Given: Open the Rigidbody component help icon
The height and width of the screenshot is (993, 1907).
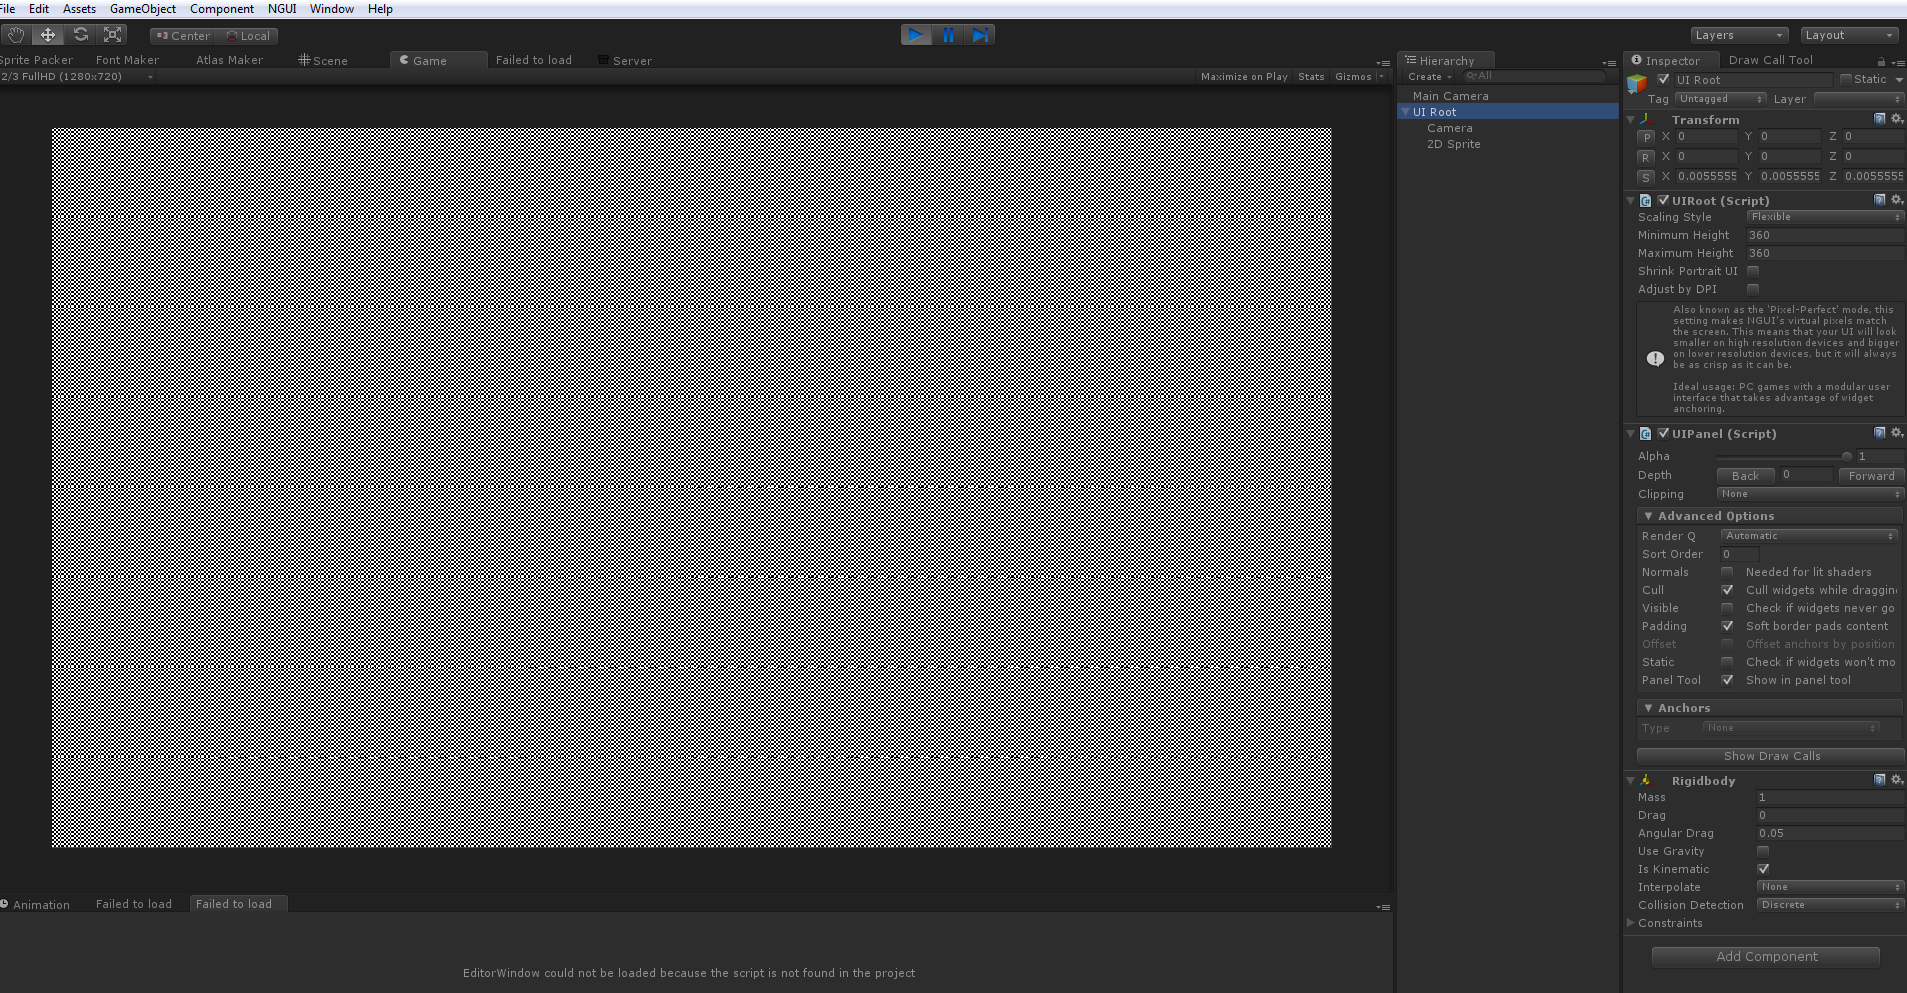Looking at the screenshot, I should pyautogui.click(x=1880, y=780).
